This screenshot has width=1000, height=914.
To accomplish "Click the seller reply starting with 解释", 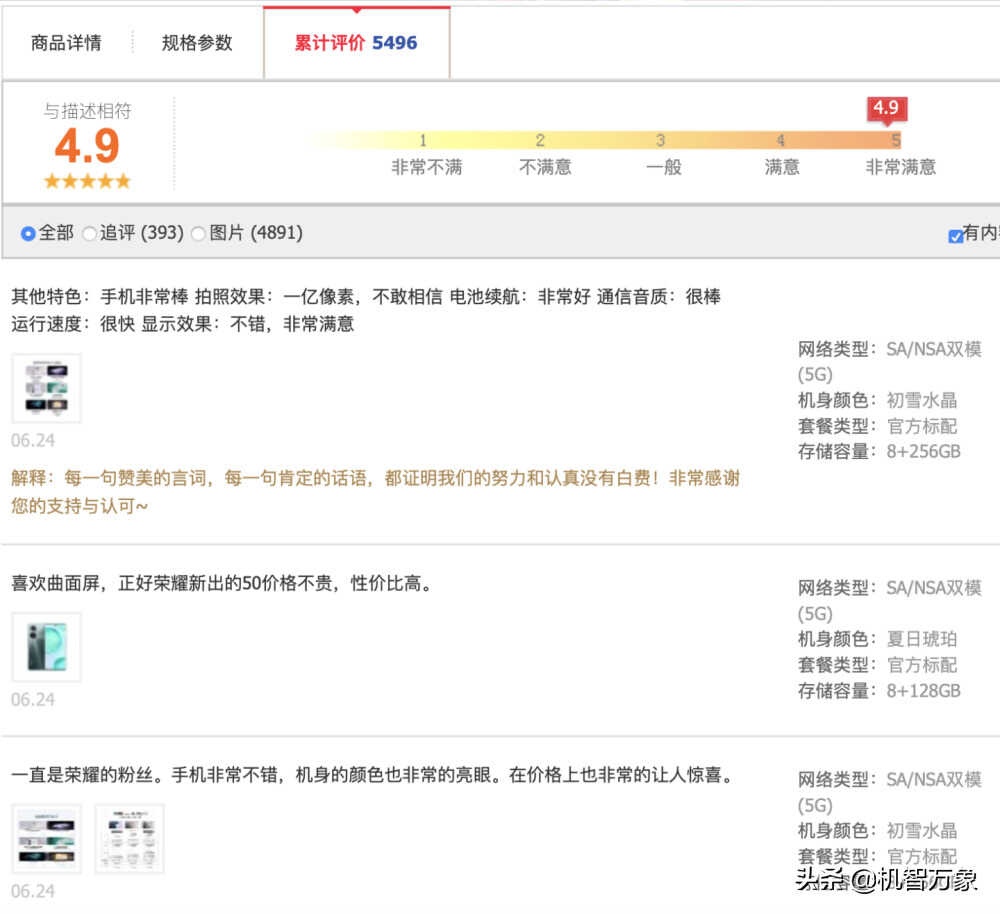I will tap(375, 491).
